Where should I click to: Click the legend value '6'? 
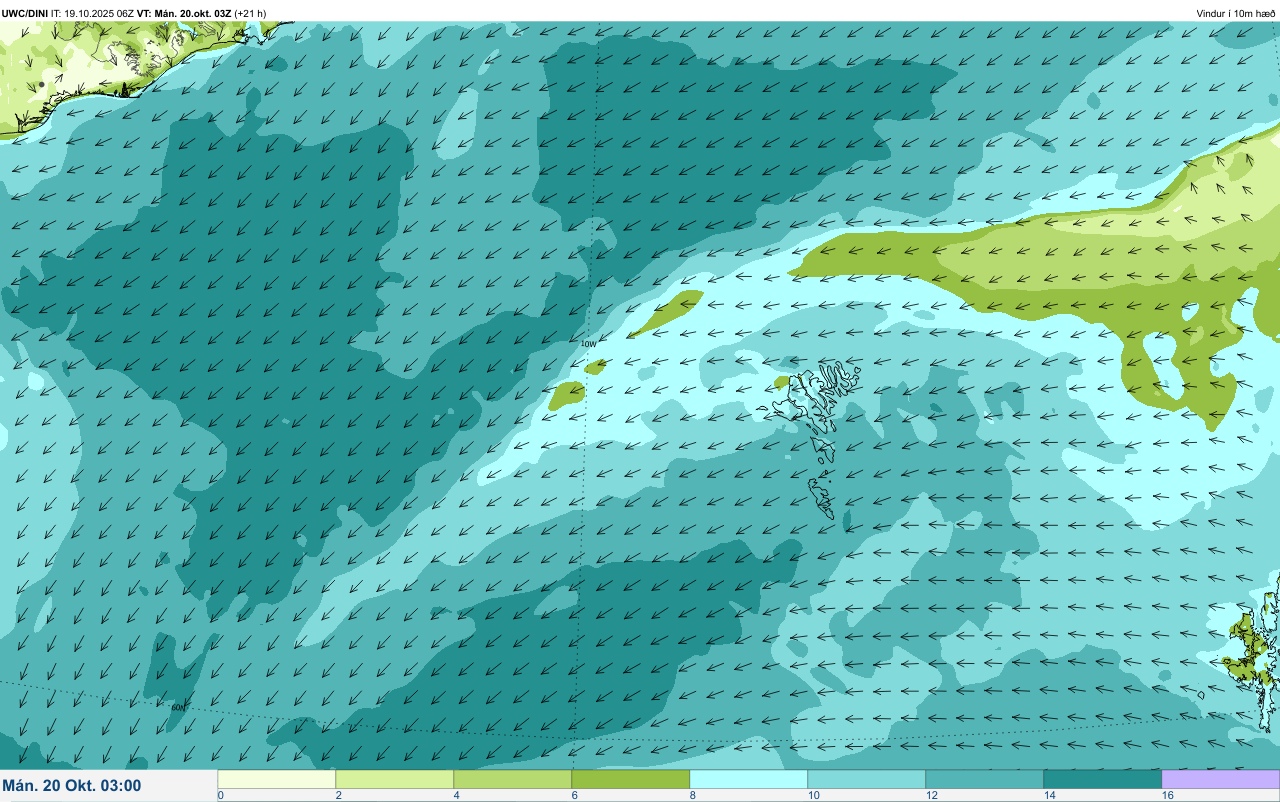coord(575,795)
